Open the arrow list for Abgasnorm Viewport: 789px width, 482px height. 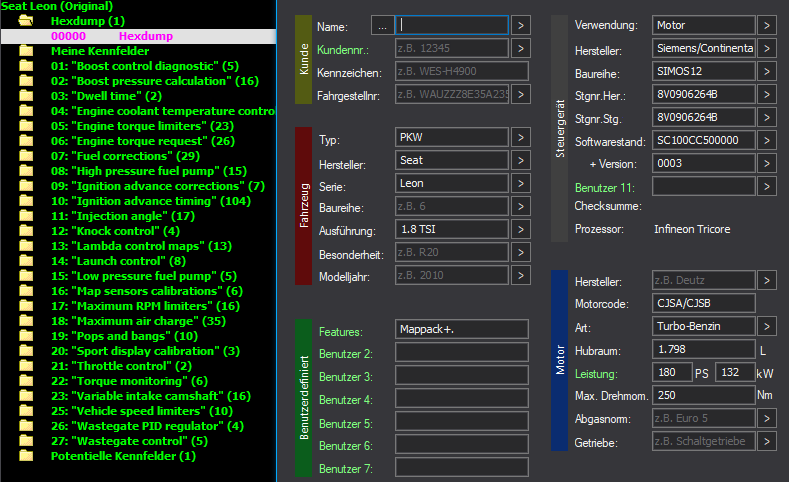[767, 418]
